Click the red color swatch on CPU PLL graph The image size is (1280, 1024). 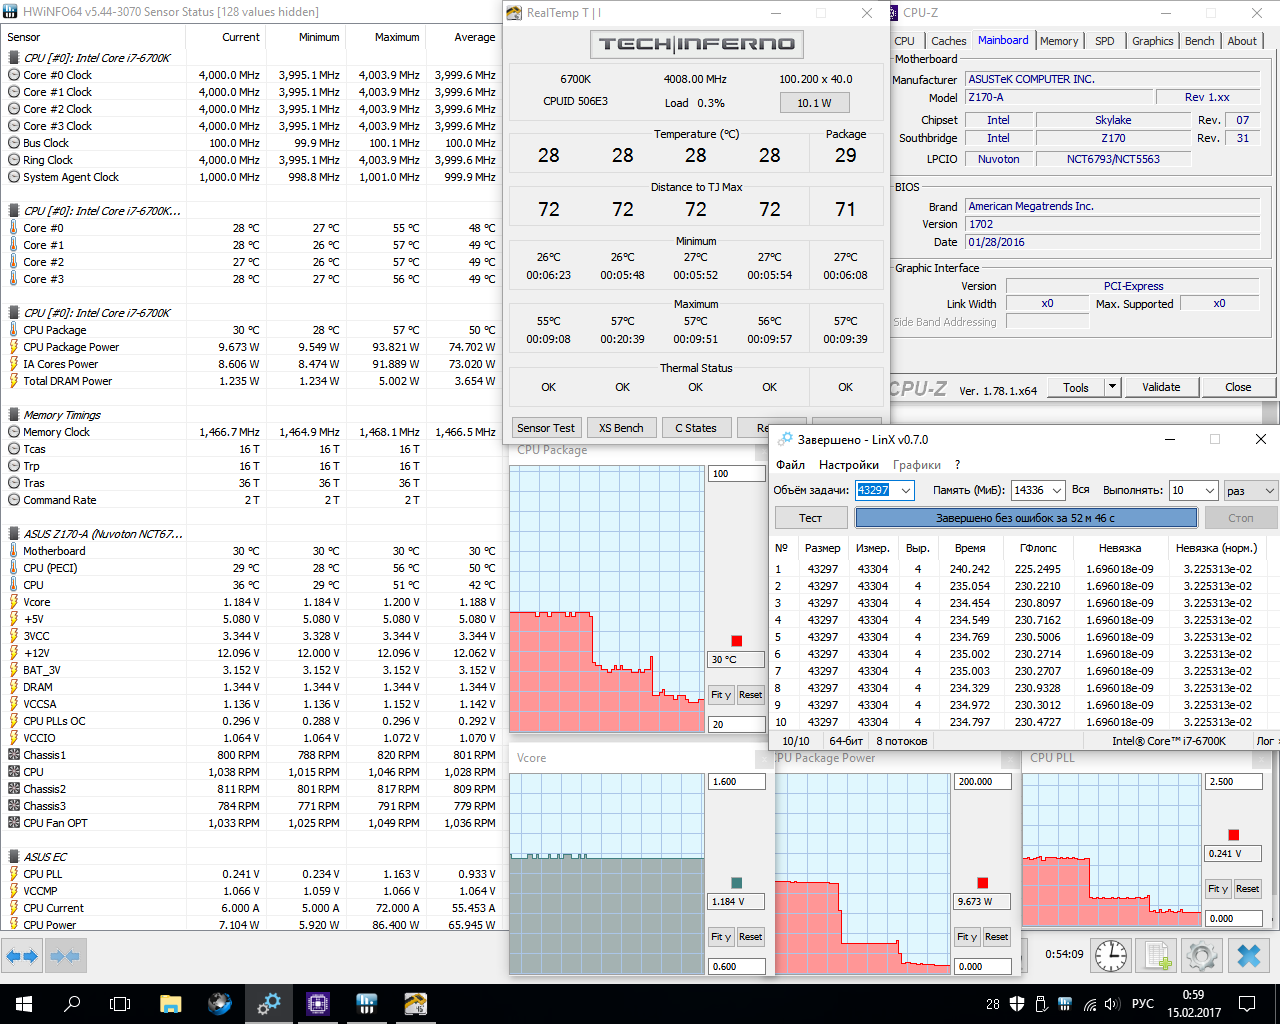(x=1233, y=835)
